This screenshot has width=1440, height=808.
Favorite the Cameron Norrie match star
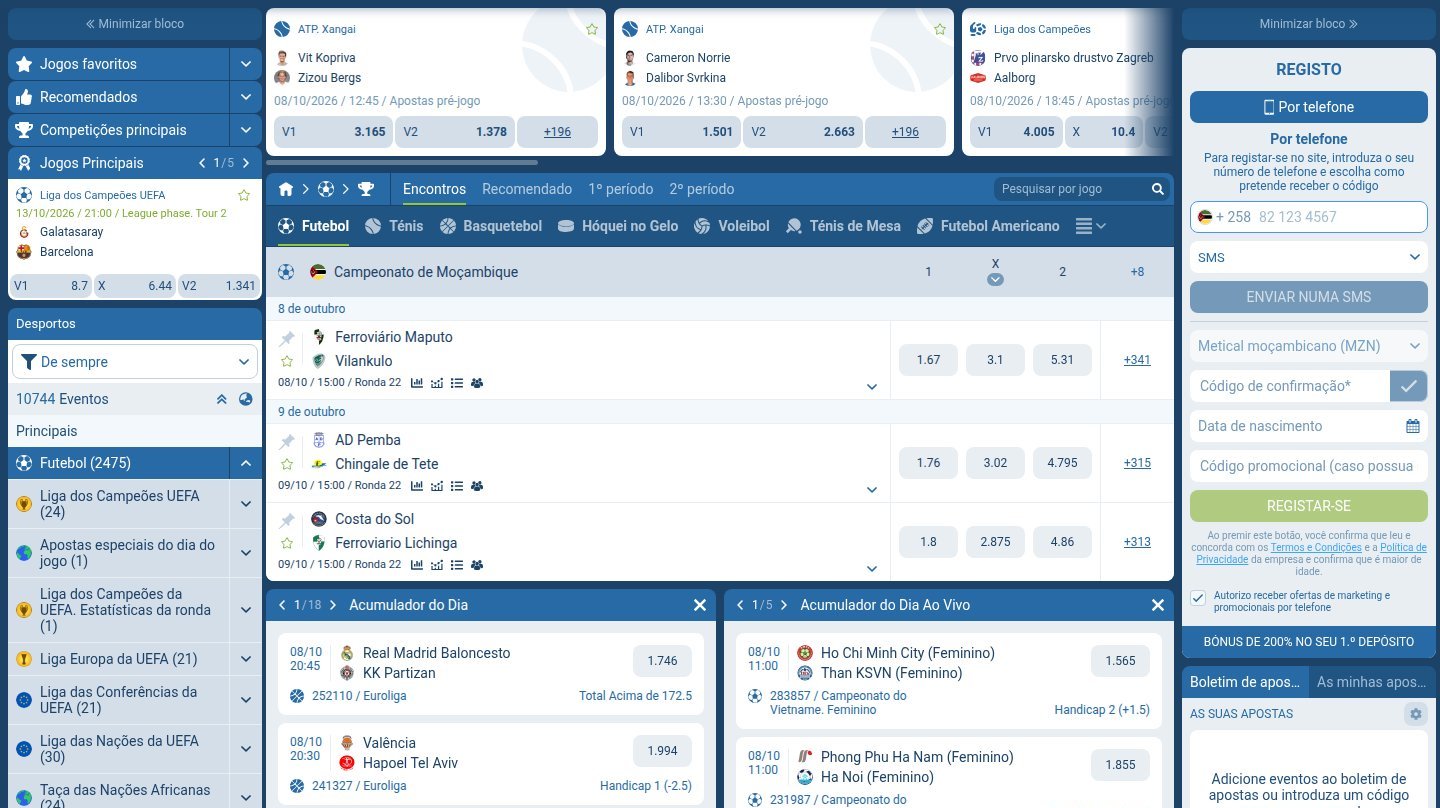pyautogui.click(x=940, y=30)
